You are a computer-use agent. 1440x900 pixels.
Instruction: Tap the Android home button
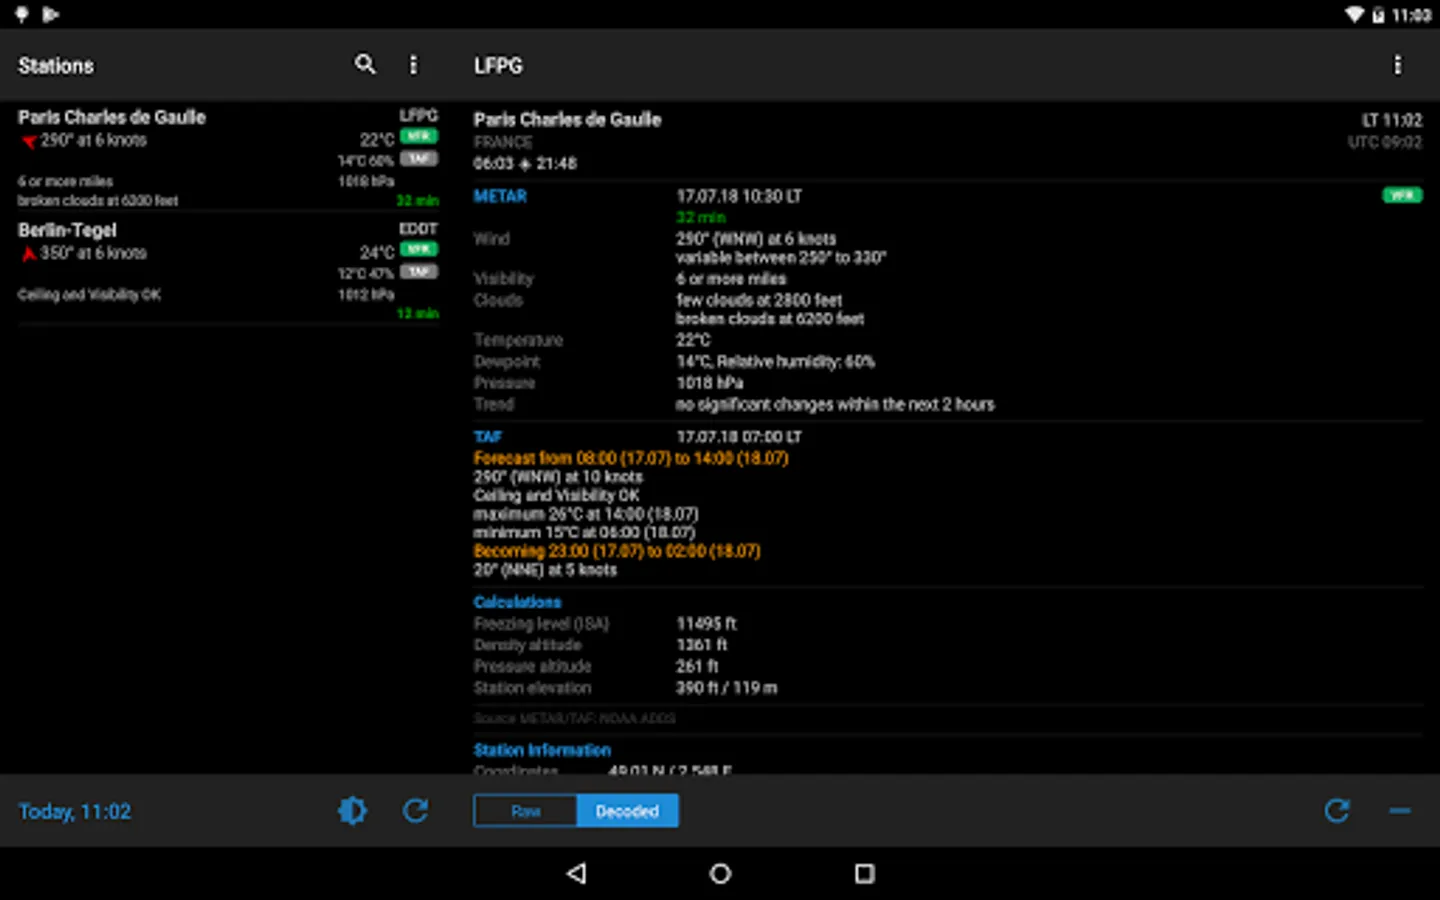720,873
